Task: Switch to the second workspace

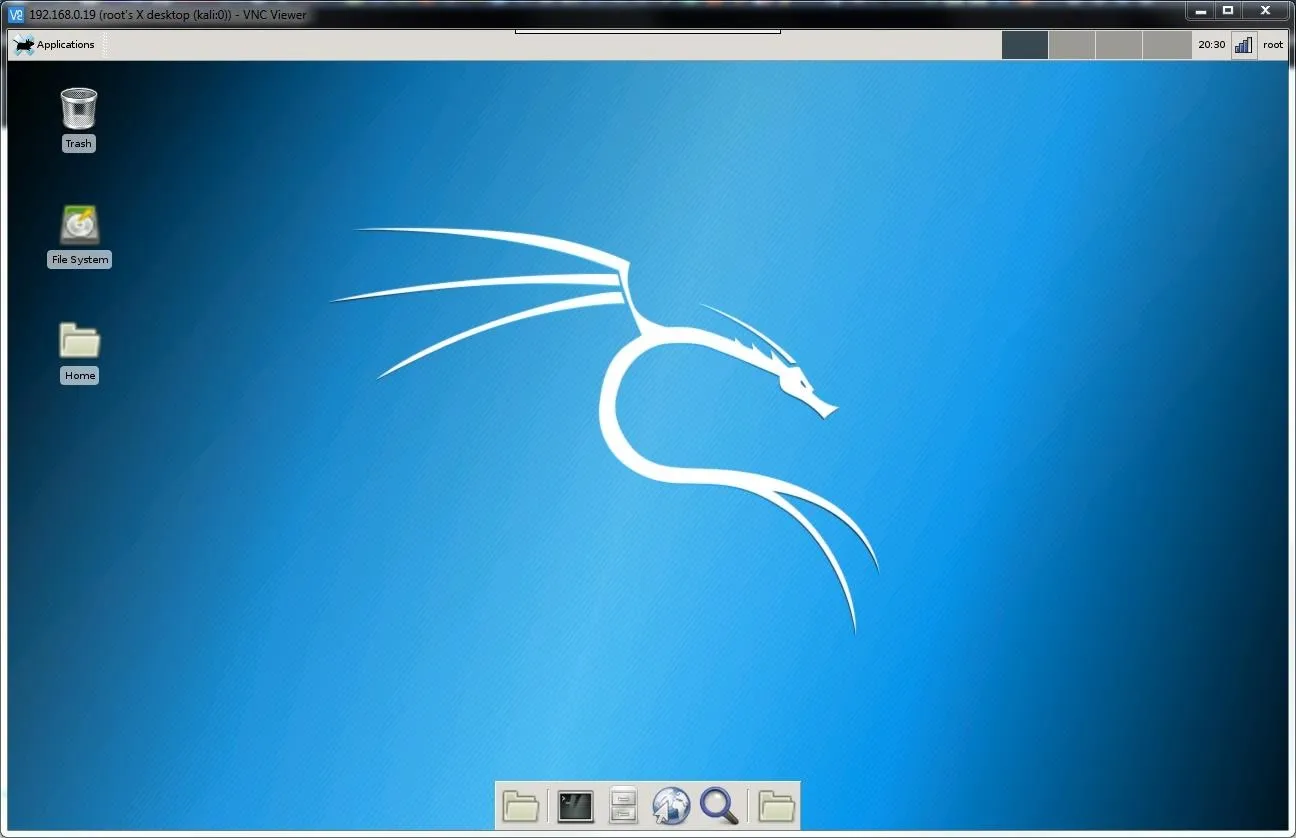Action: coord(1072,45)
